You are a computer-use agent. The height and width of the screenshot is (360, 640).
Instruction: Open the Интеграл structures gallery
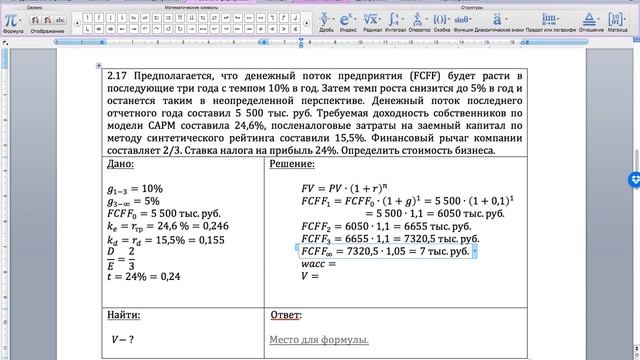(x=395, y=22)
